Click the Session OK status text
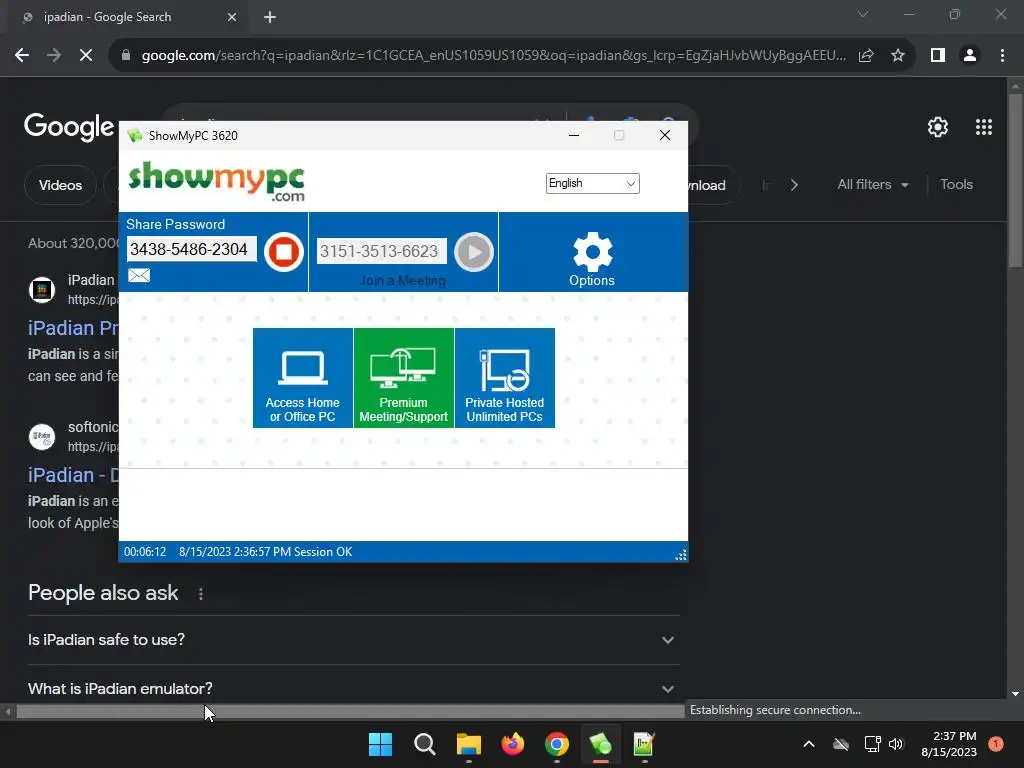This screenshot has width=1024, height=768. point(323,552)
